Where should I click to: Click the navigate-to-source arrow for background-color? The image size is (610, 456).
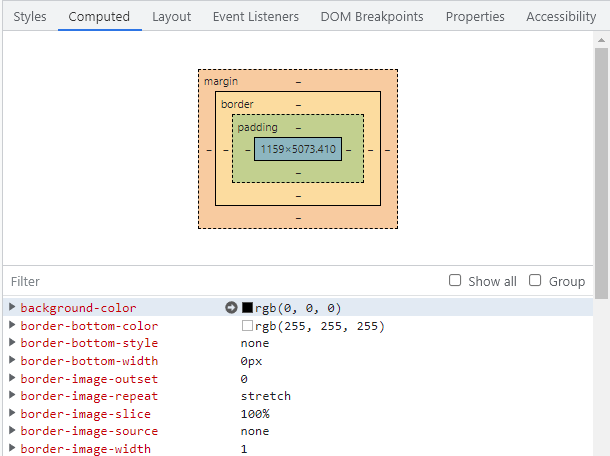[x=231, y=307]
